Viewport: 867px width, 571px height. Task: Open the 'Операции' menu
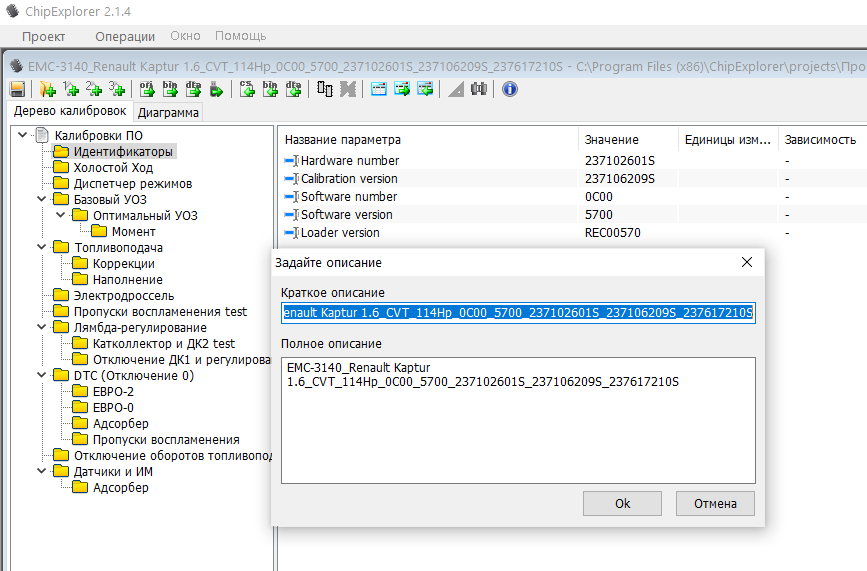click(x=124, y=37)
